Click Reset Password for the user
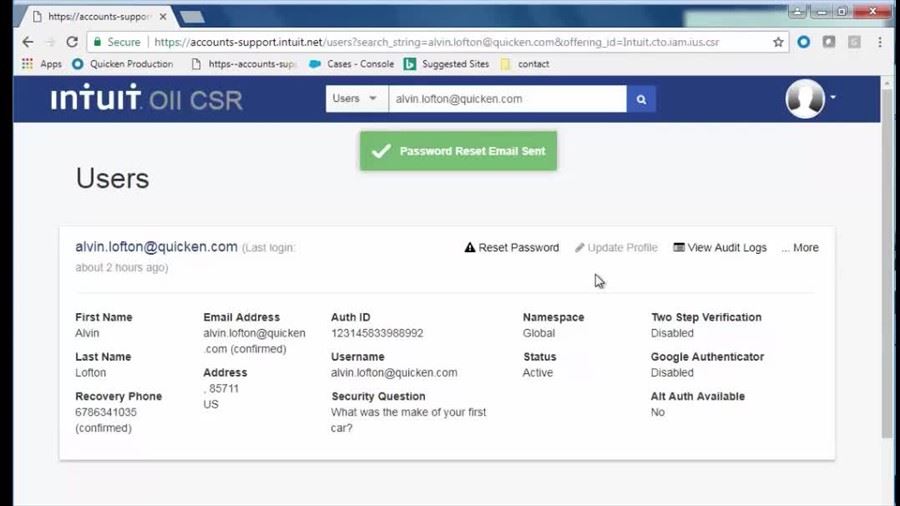This screenshot has width=900, height=506. tap(512, 247)
